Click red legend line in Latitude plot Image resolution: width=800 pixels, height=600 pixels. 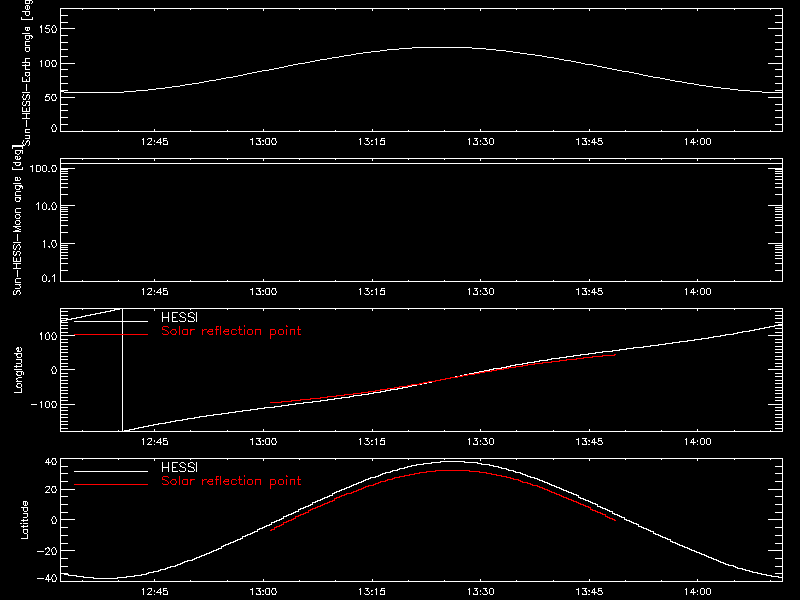pos(111,485)
